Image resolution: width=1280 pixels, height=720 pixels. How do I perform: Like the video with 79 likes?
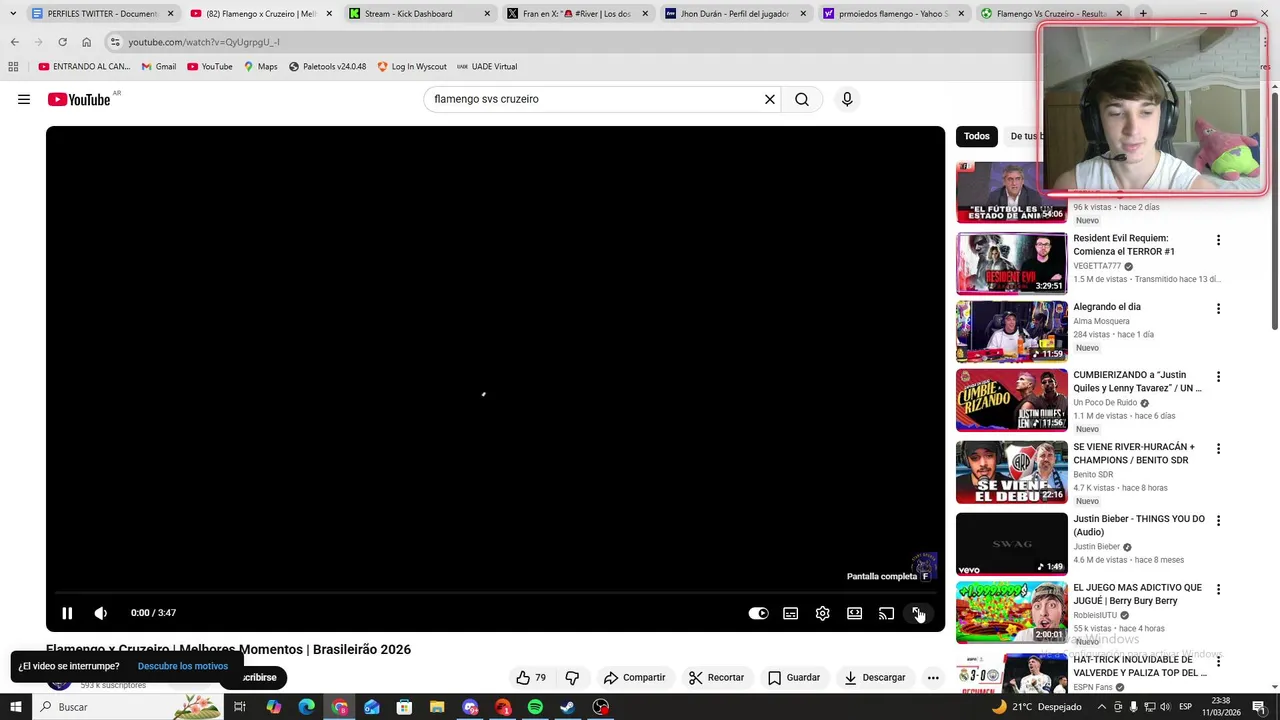pos(531,677)
